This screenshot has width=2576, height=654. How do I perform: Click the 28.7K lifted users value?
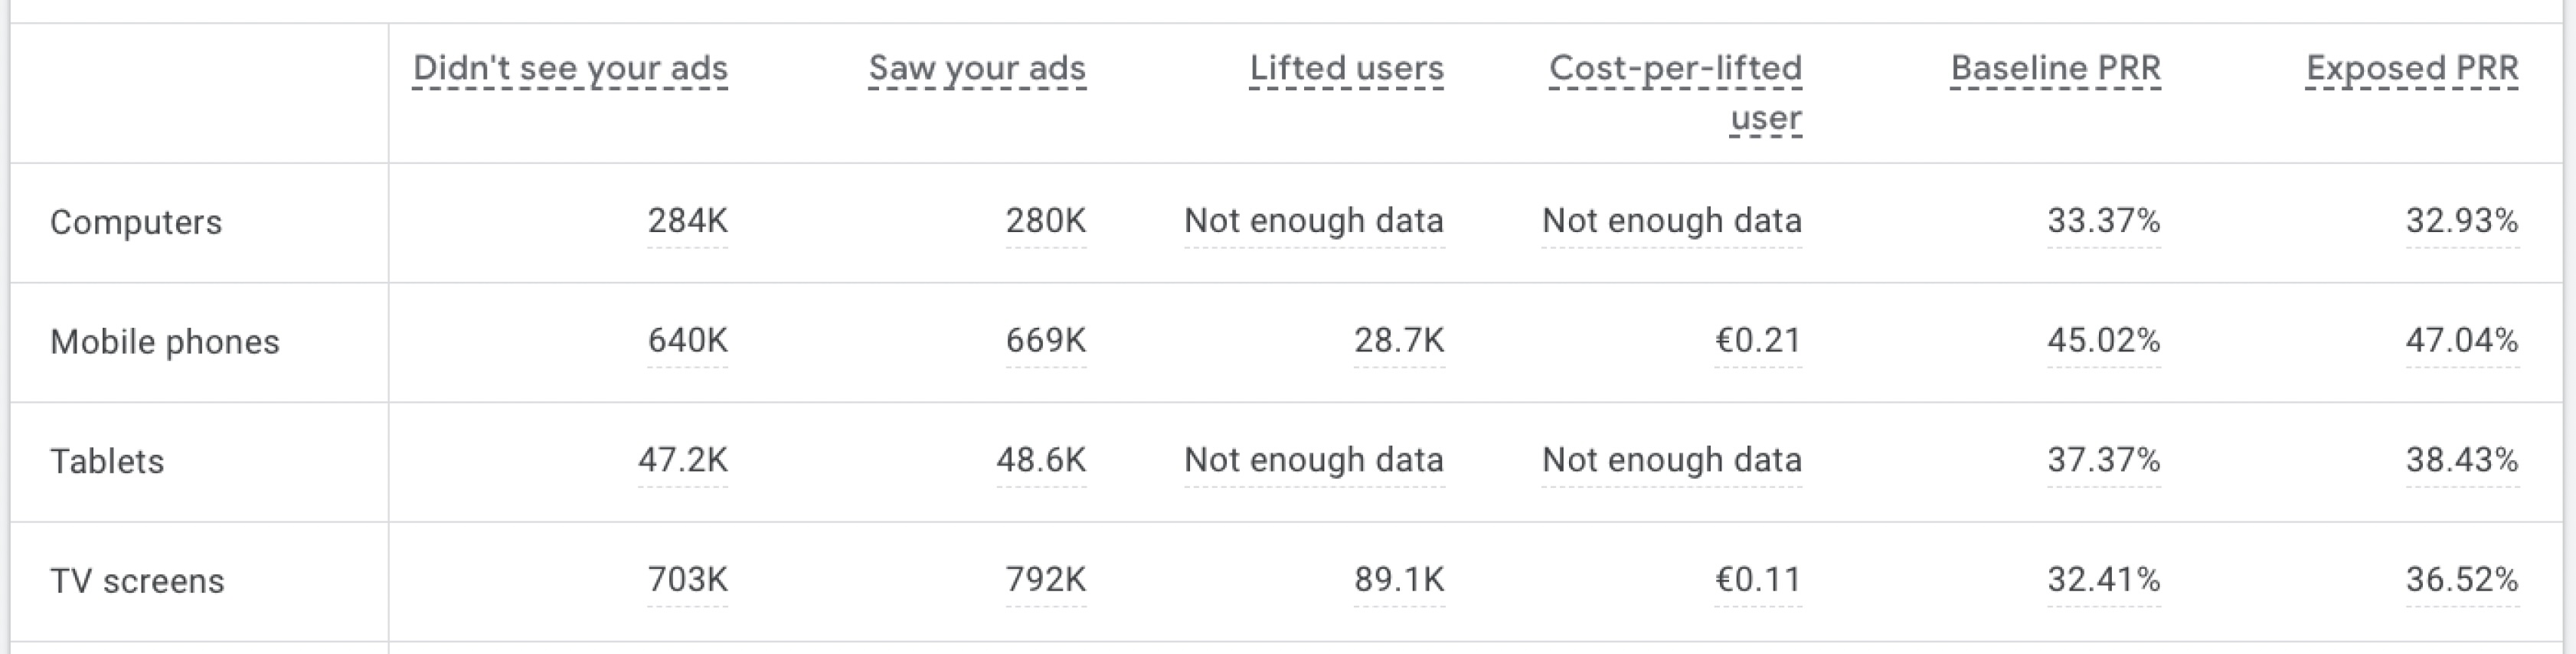(x=1399, y=340)
